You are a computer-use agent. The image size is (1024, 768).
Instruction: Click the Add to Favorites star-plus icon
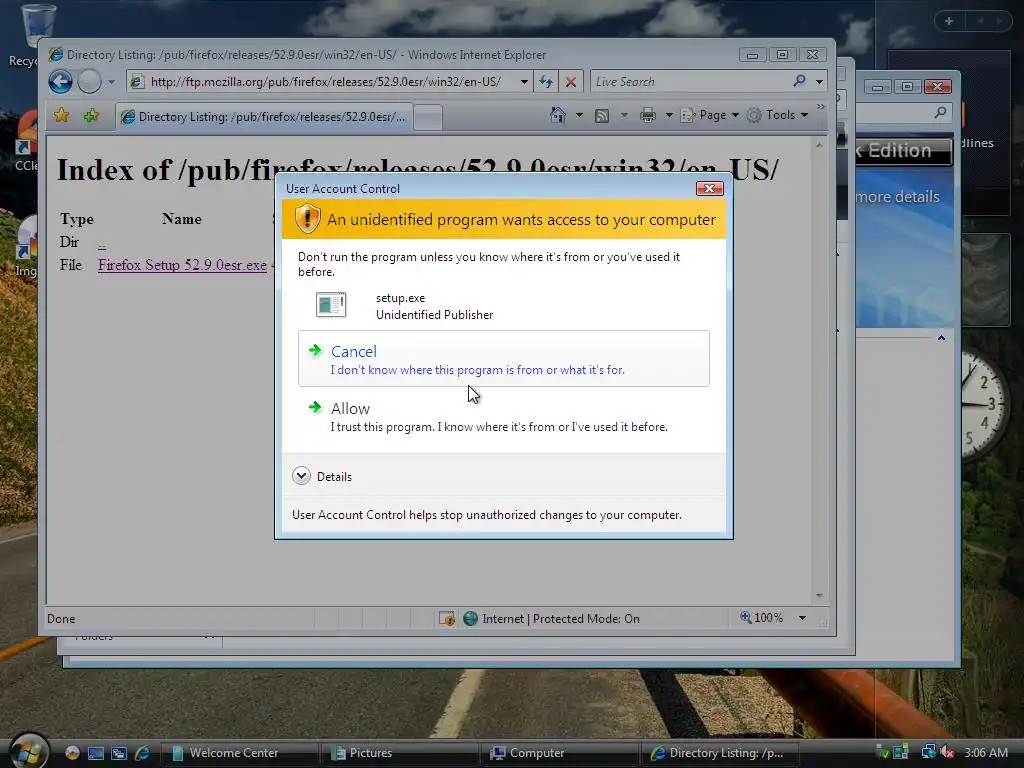point(91,116)
